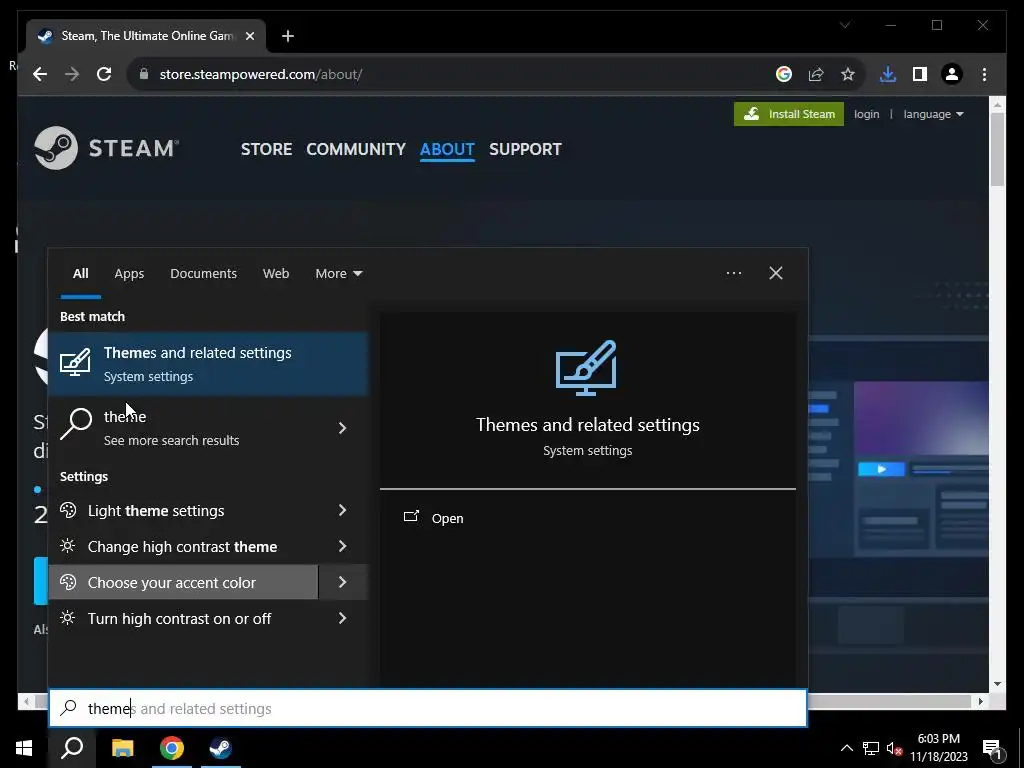Expand arrow next to Light theme settings
1024x768 pixels.
point(342,510)
